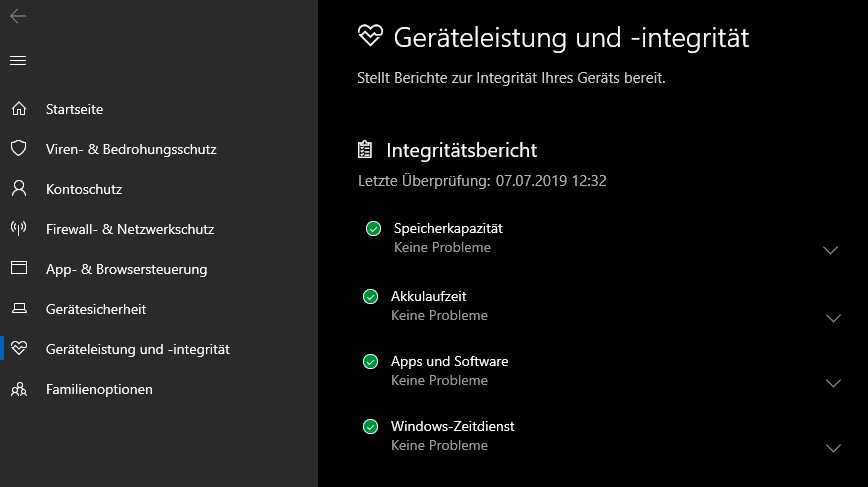Viewport: 868px width, 487px height.
Task: Click the Integritätsbericht clipboard icon
Action: 365,149
